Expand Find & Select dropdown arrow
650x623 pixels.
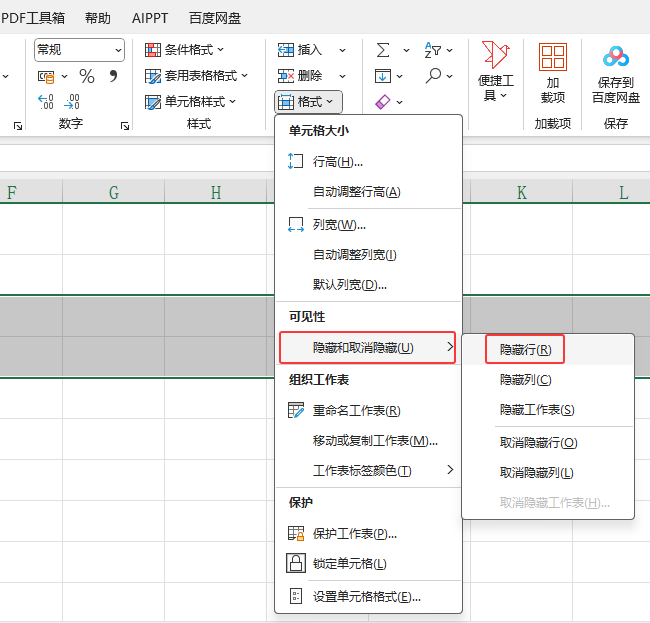[x=449, y=76]
